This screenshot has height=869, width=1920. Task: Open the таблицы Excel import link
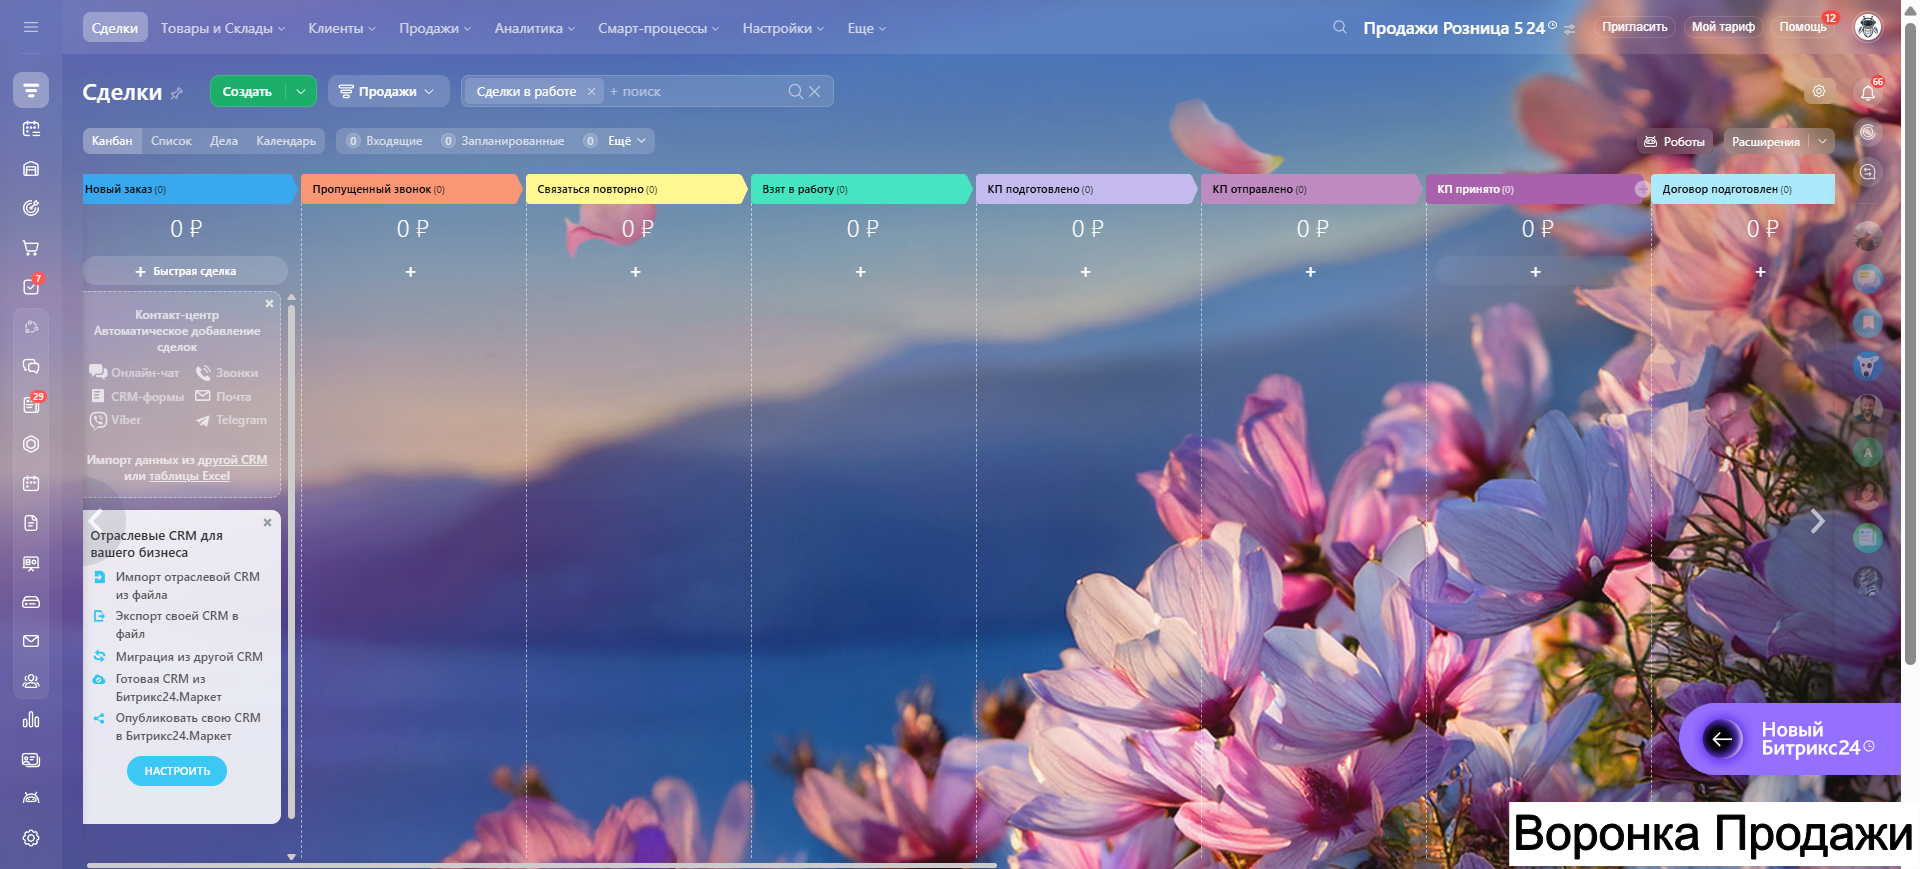tap(189, 476)
